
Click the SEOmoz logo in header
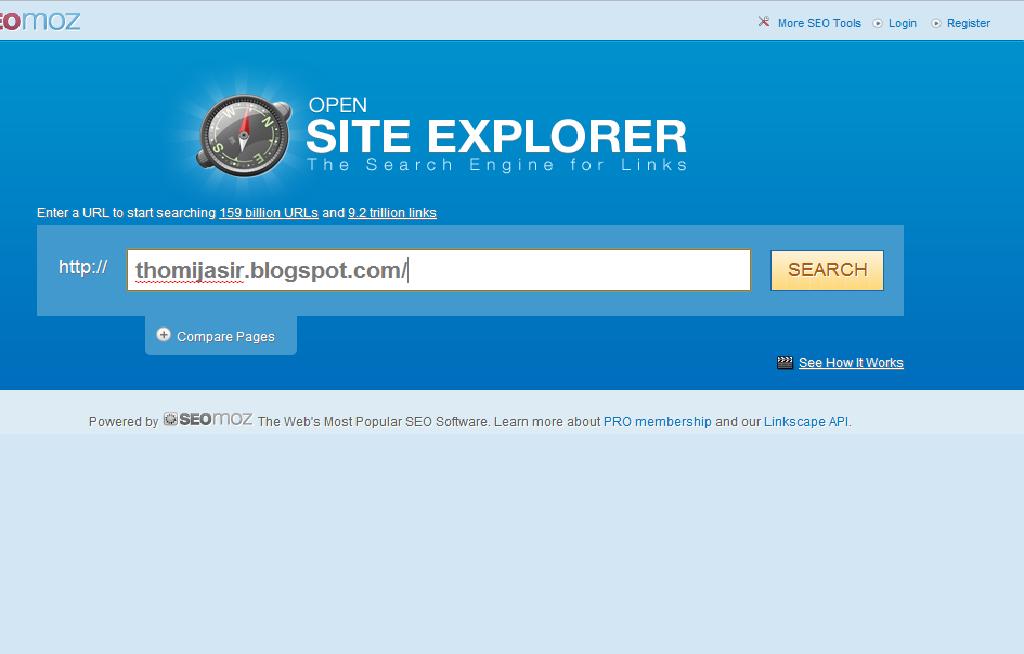tap(40, 20)
